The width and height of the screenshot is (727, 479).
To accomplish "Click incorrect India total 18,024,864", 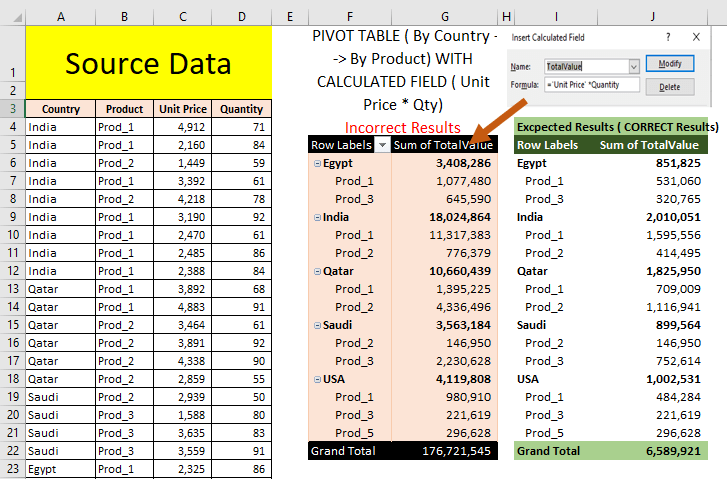I will pos(445,217).
